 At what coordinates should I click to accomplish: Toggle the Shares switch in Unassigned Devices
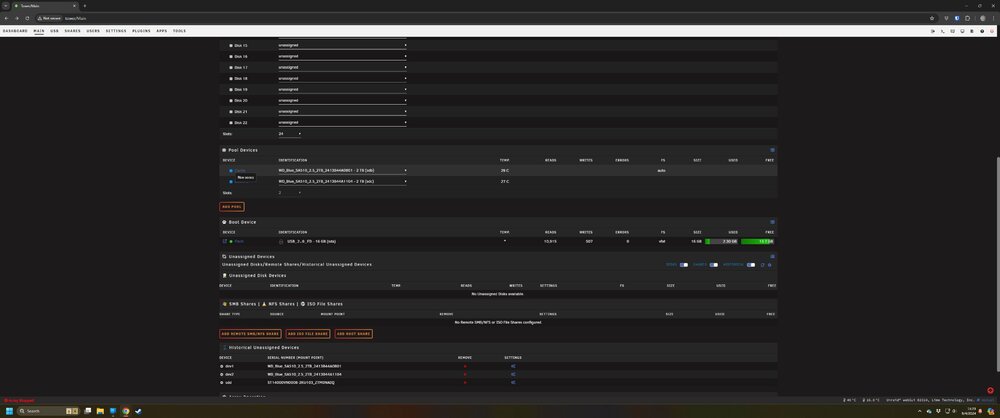(x=714, y=265)
